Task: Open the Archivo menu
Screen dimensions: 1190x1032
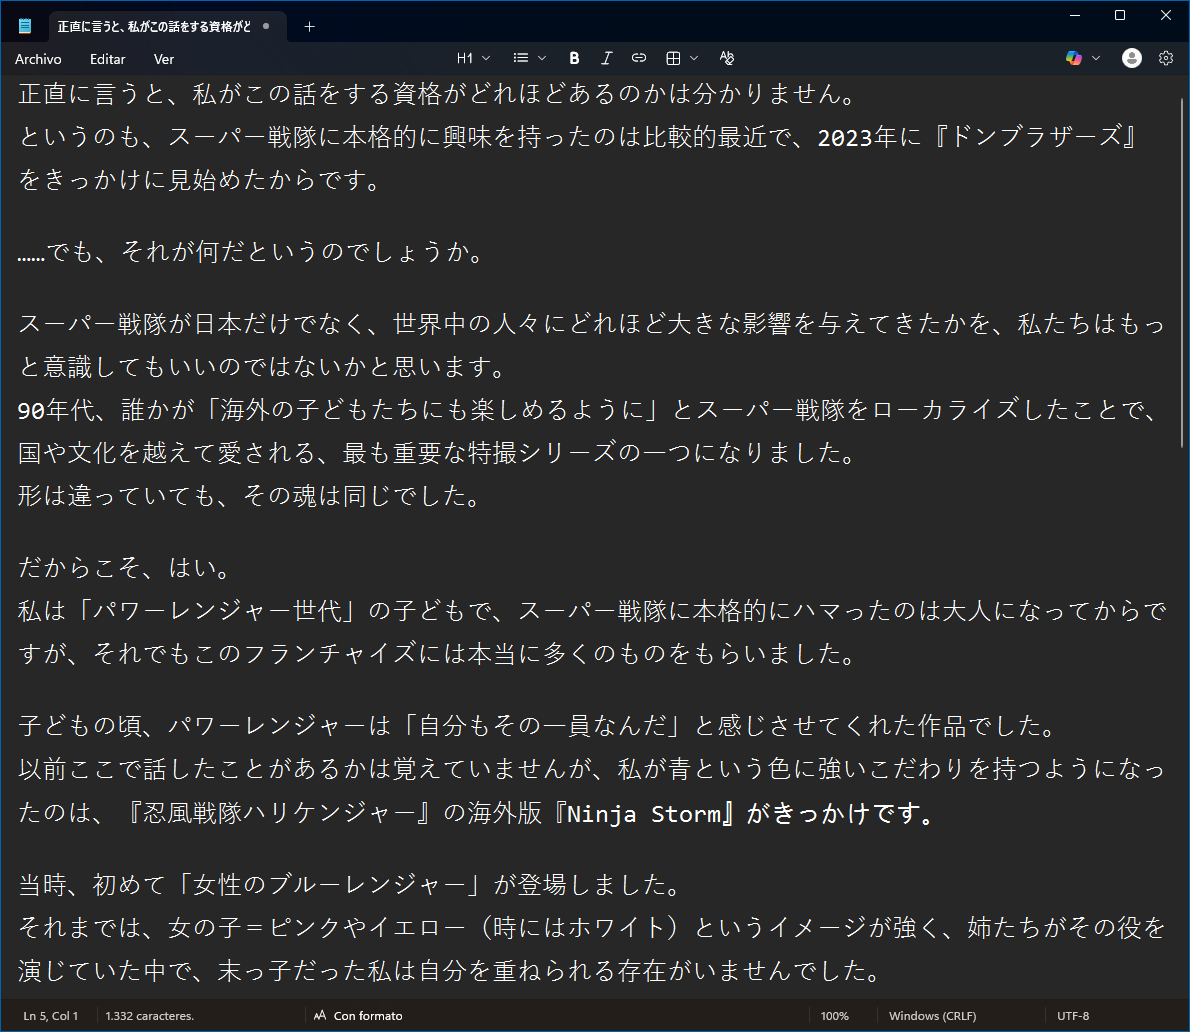Action: point(38,59)
